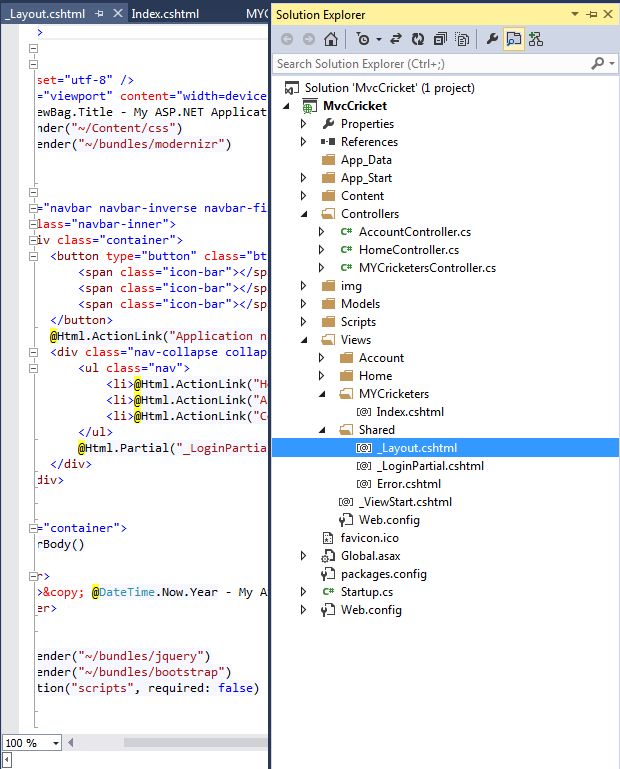Select the root Web.config file
This screenshot has height=769, width=620.
click(x=371, y=610)
